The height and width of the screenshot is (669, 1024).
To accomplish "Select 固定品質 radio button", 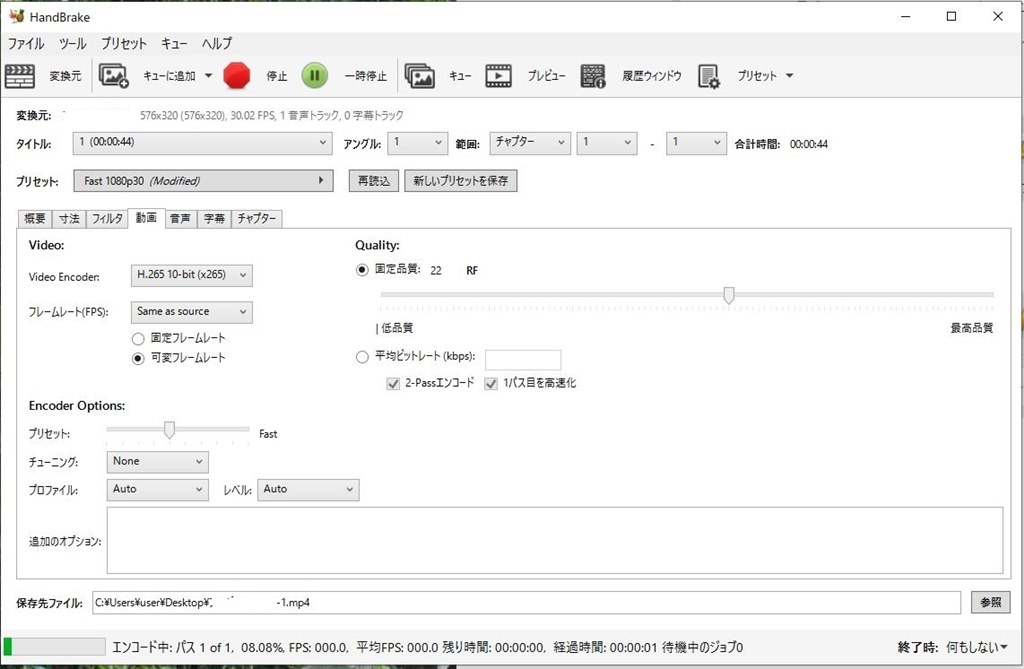I will pos(362,270).
